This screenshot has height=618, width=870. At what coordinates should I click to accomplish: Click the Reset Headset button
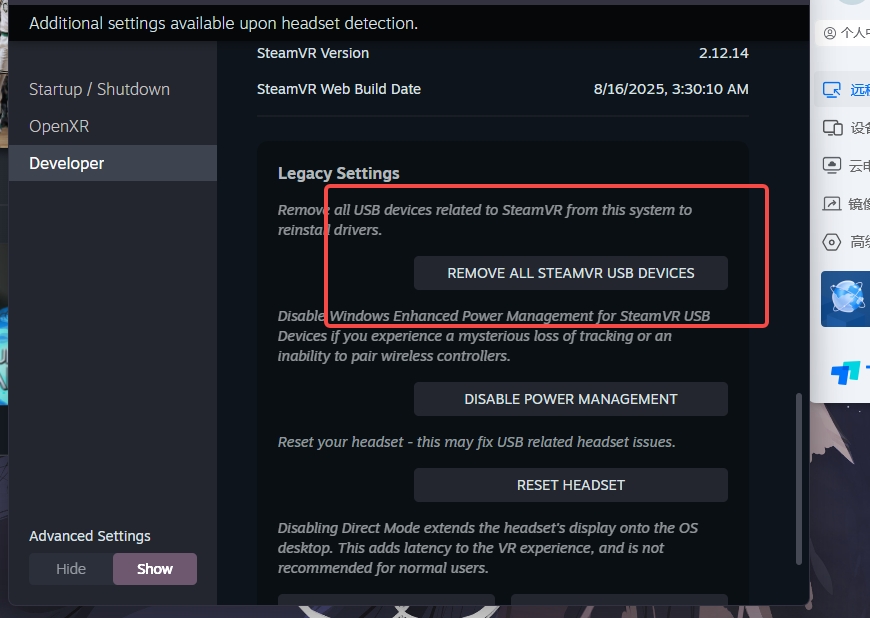coord(571,485)
